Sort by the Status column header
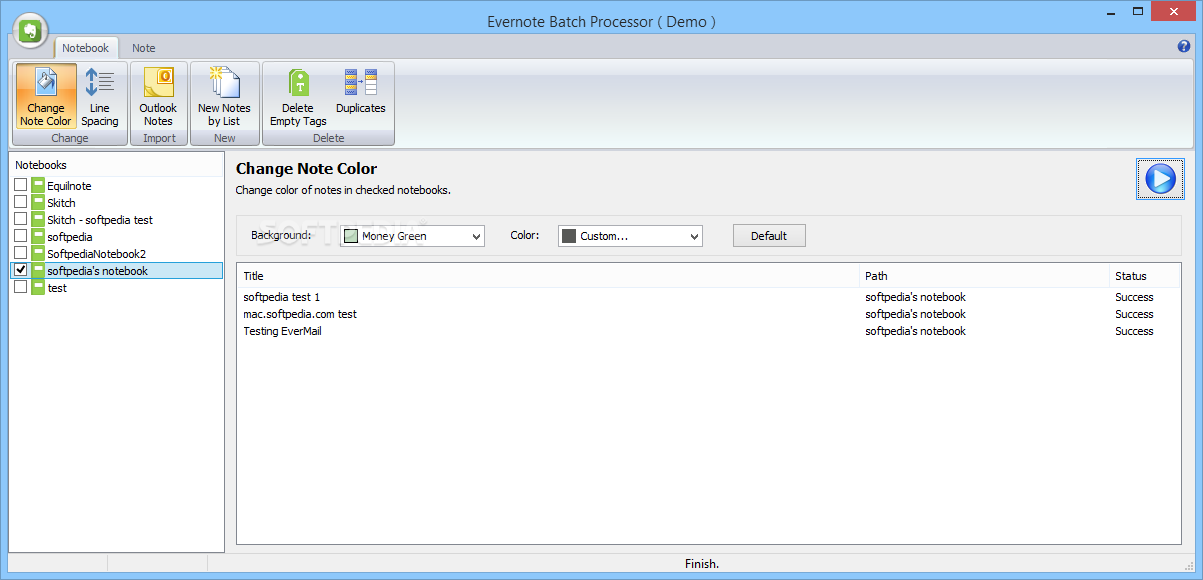The image size is (1203, 580). 1145,276
